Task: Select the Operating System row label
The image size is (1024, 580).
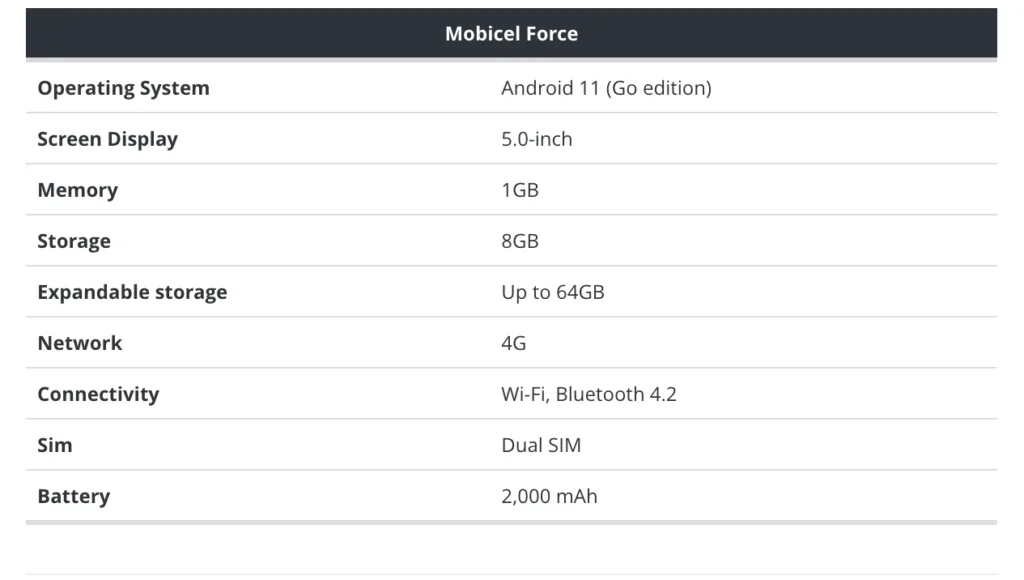Action: 123,88
